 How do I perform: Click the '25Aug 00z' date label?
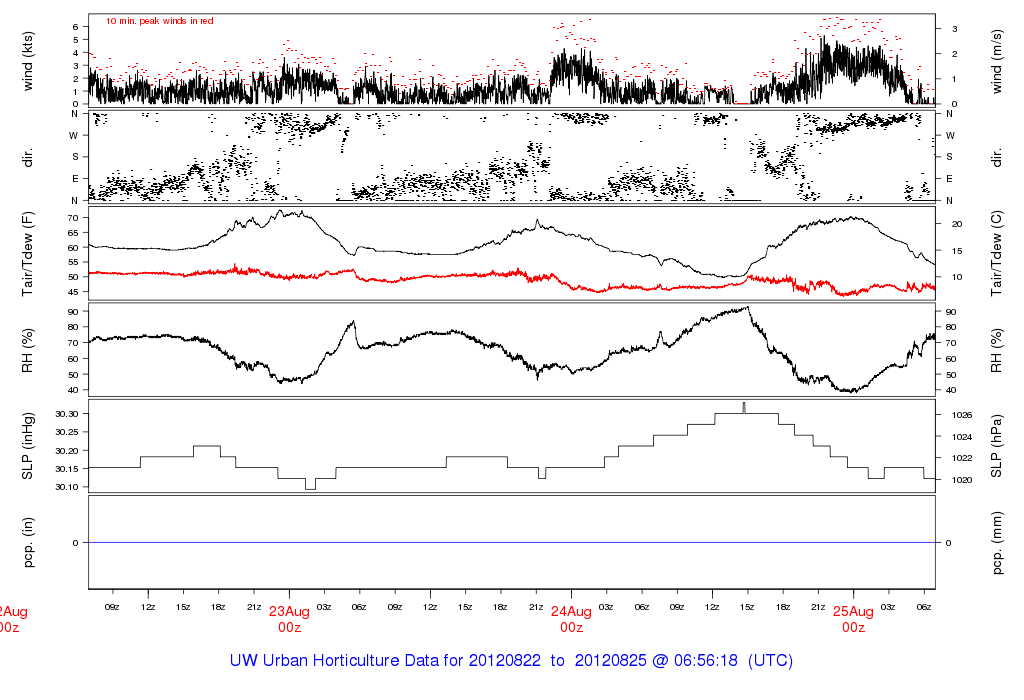click(854, 619)
